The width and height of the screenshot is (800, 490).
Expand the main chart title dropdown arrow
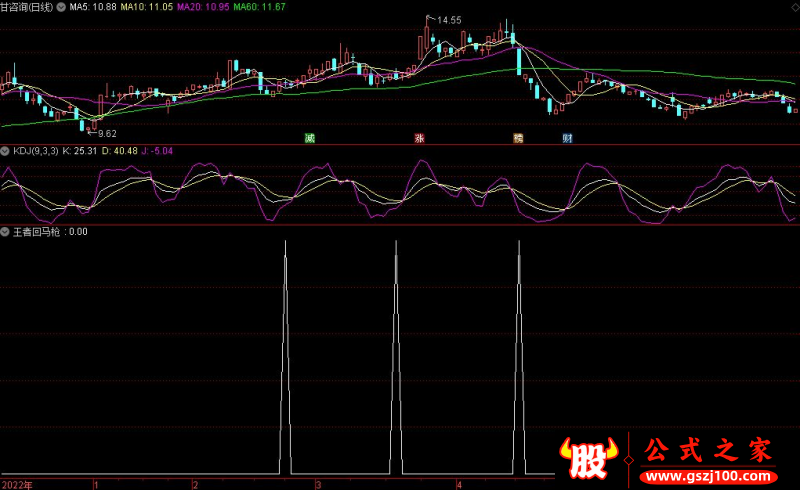pos(64,7)
